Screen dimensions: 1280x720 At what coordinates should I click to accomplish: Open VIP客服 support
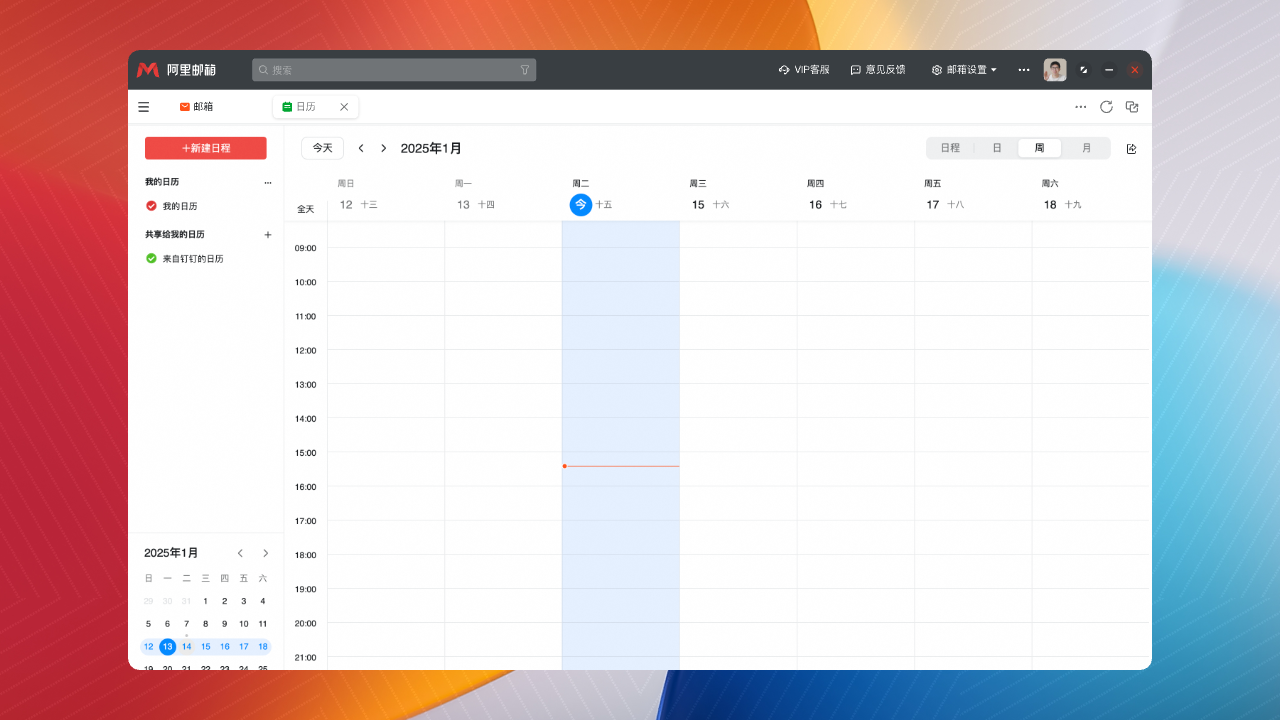tap(804, 70)
